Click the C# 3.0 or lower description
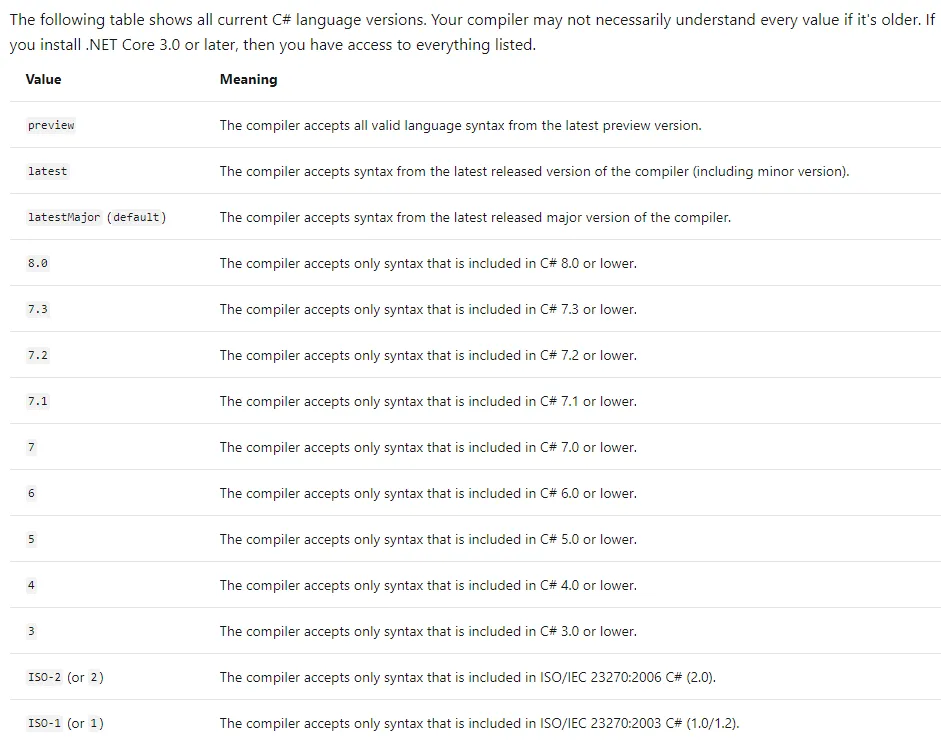Viewport: 941px width, 745px height. (428, 631)
